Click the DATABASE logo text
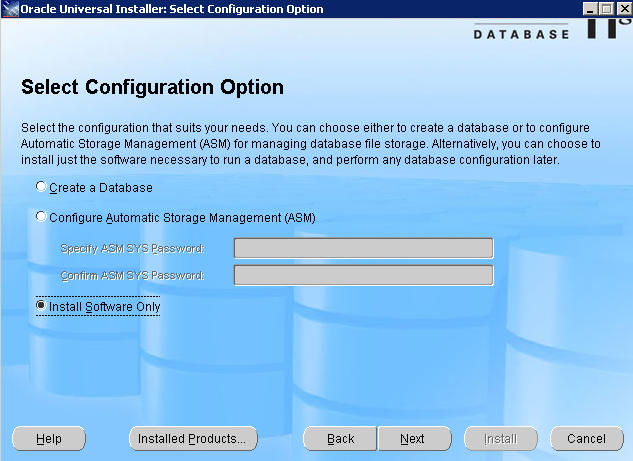 [521, 35]
